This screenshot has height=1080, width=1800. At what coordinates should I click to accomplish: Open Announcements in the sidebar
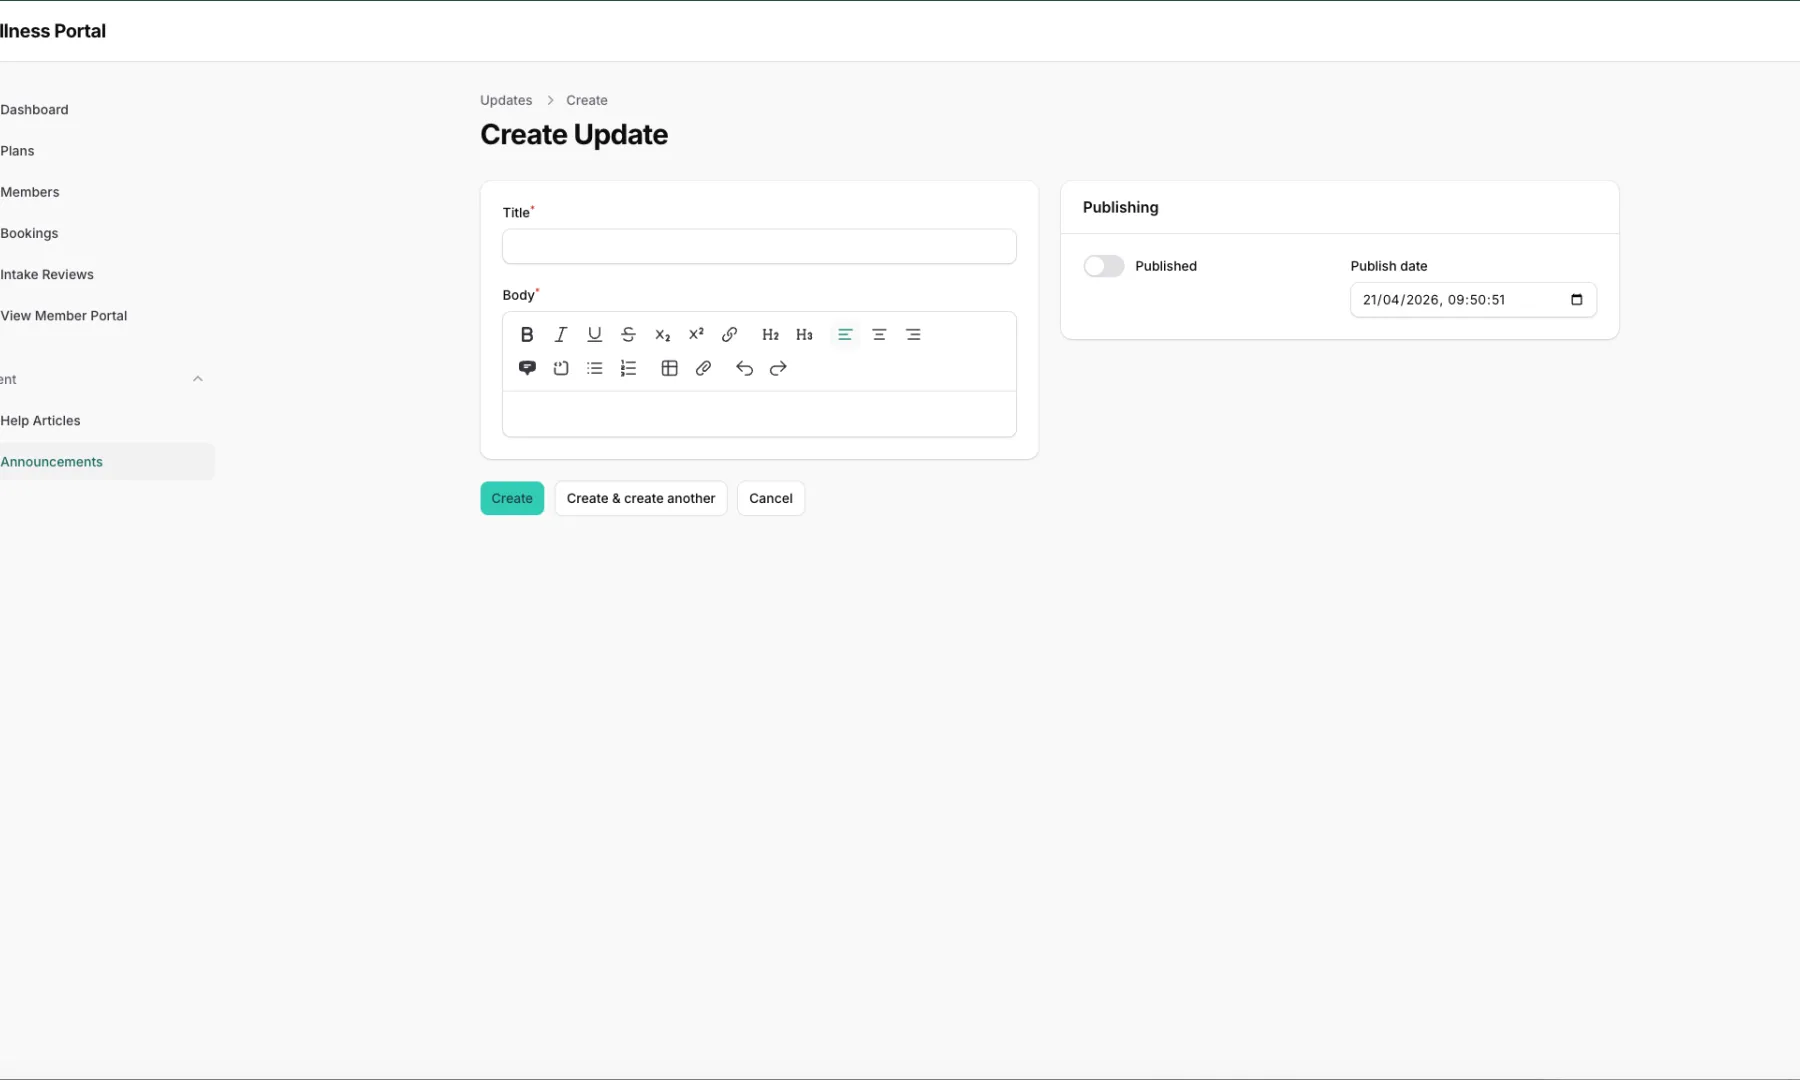[x=51, y=461]
